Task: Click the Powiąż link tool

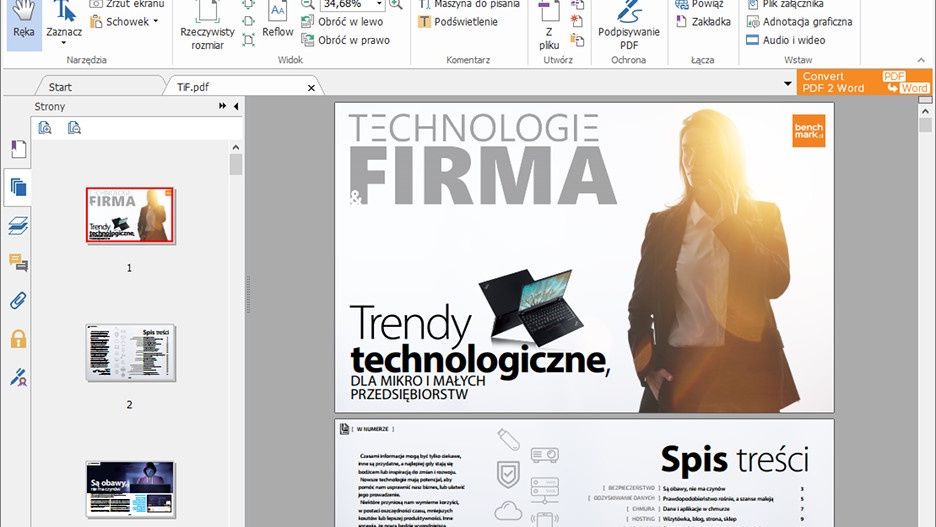Action: point(700,4)
